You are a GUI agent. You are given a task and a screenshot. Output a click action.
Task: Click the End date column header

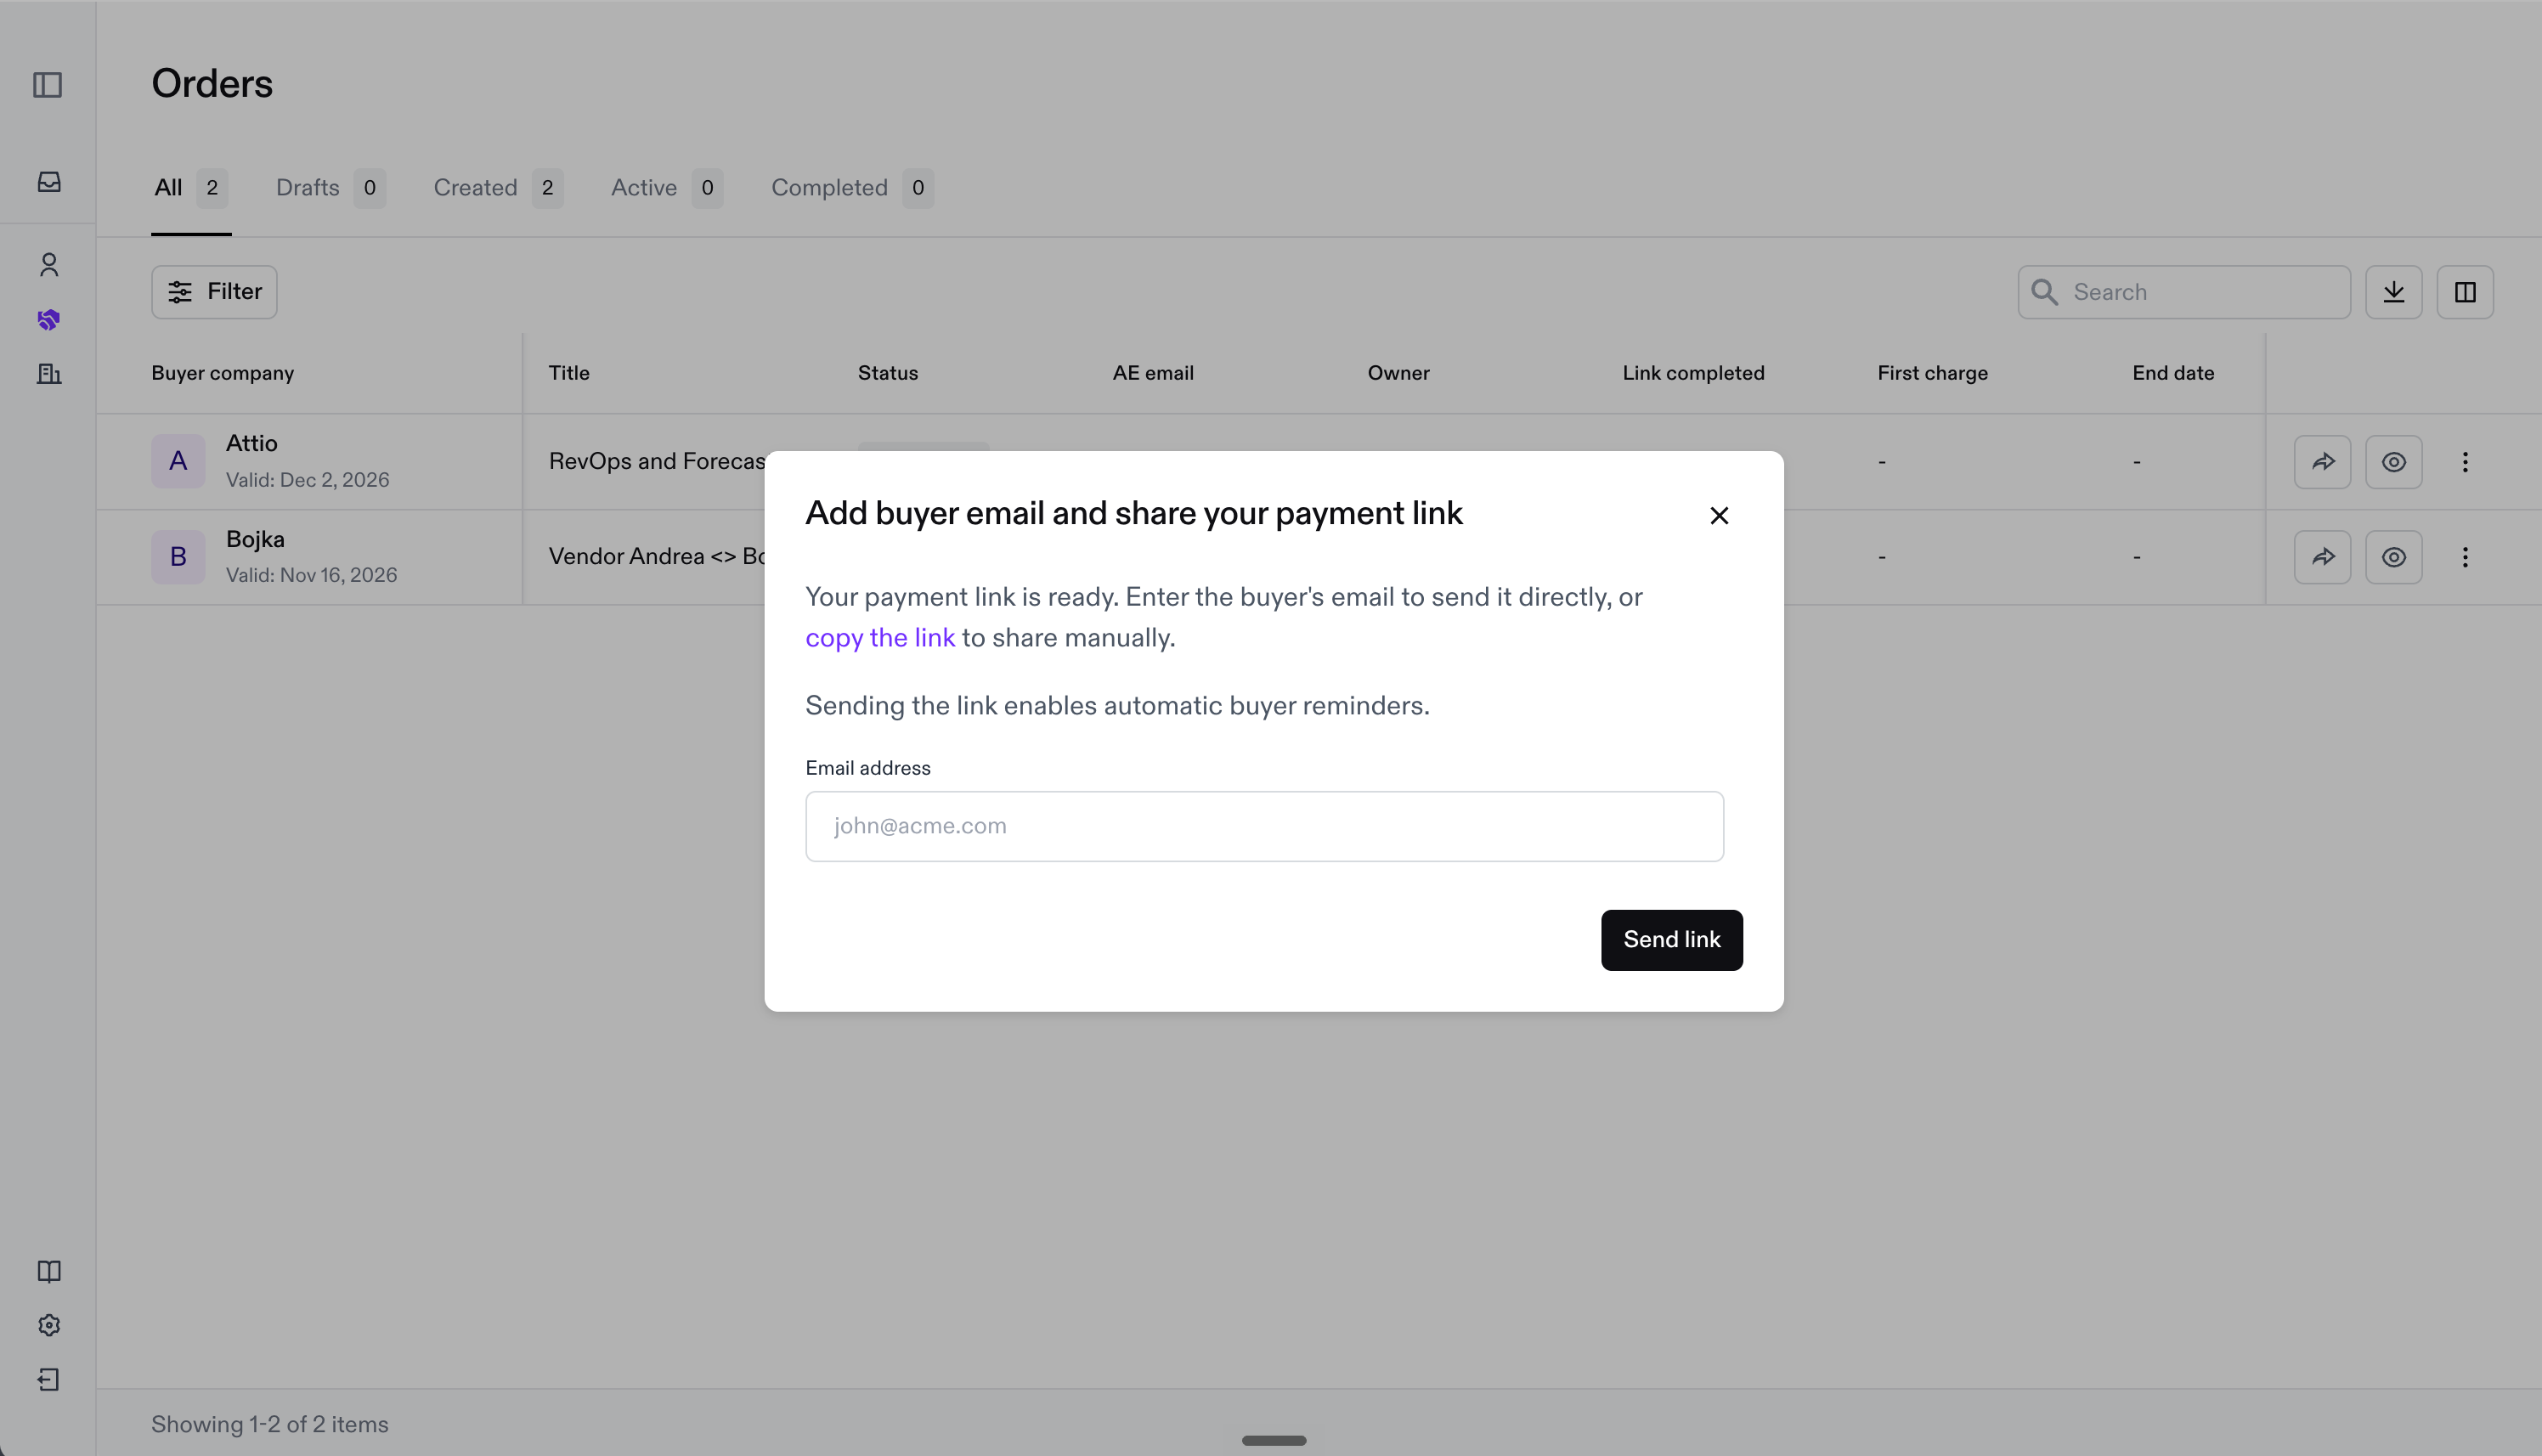pos(2173,373)
